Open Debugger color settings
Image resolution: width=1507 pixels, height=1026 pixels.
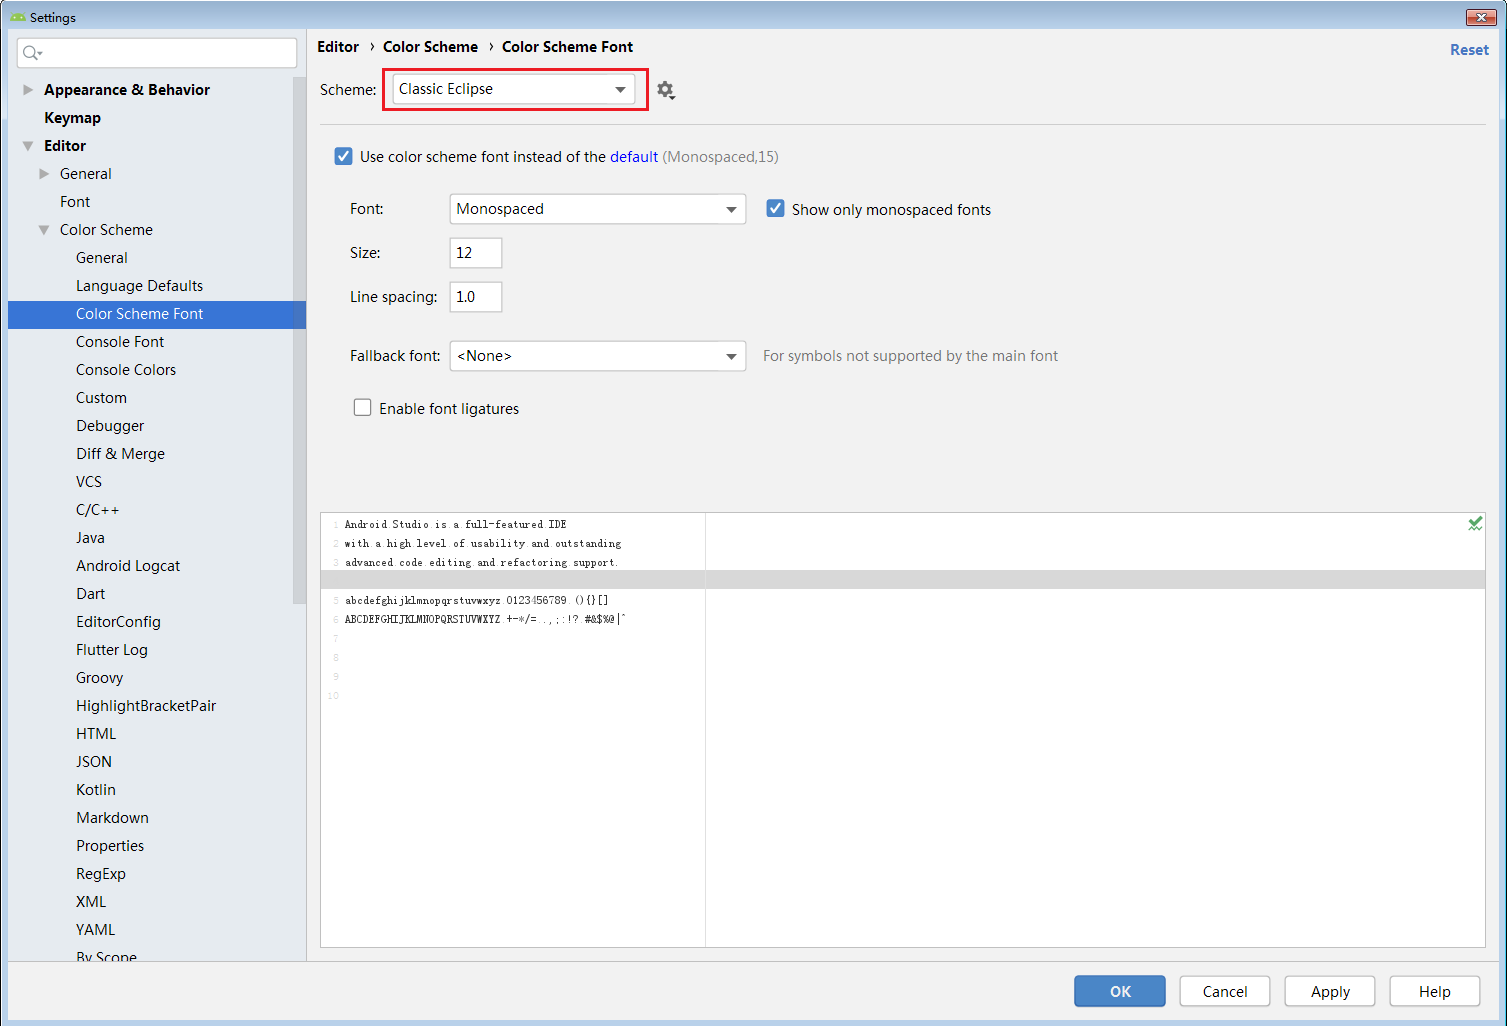click(110, 426)
